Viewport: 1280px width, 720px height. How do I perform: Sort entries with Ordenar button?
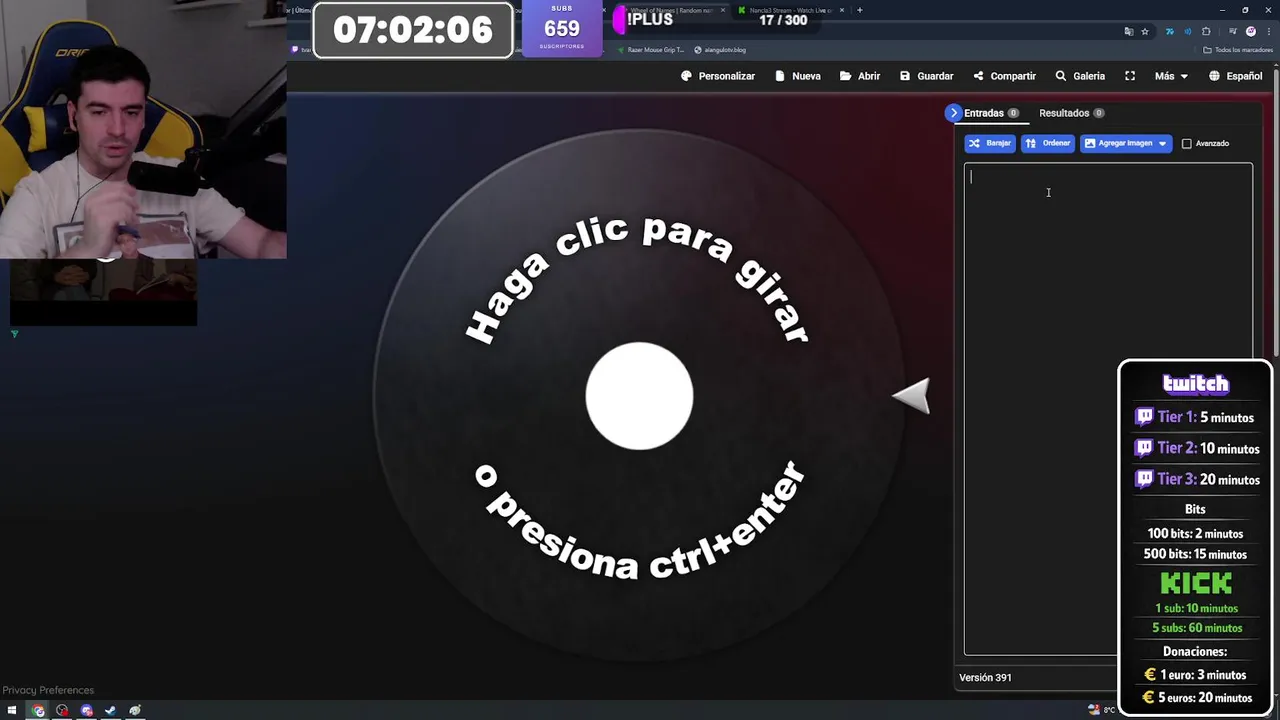[x=1047, y=143]
